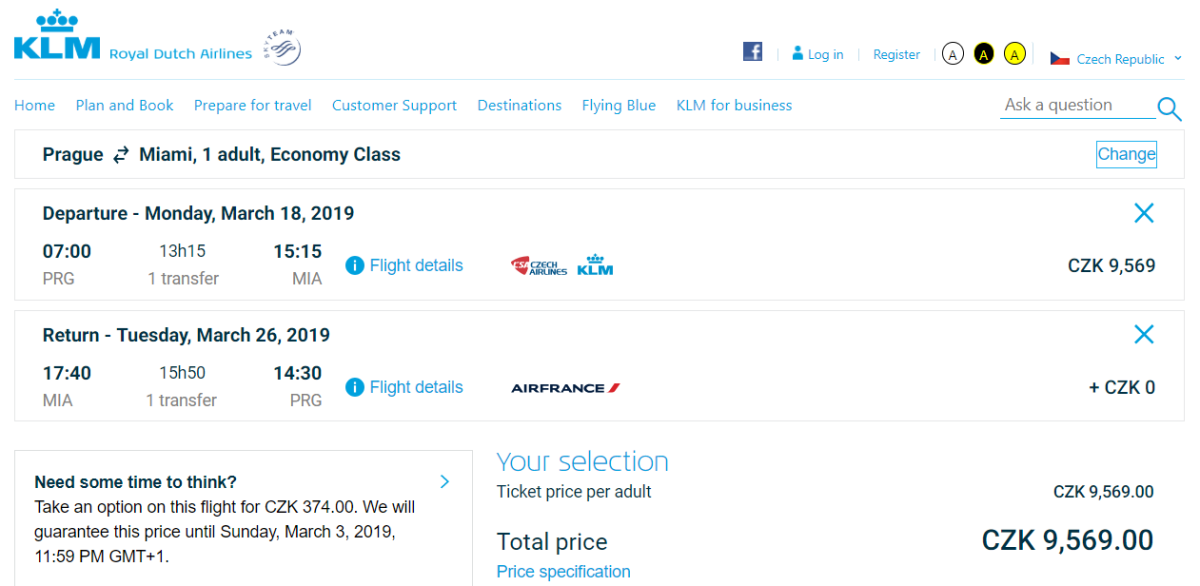
Task: Open the Flying Blue menu item
Action: click(618, 105)
